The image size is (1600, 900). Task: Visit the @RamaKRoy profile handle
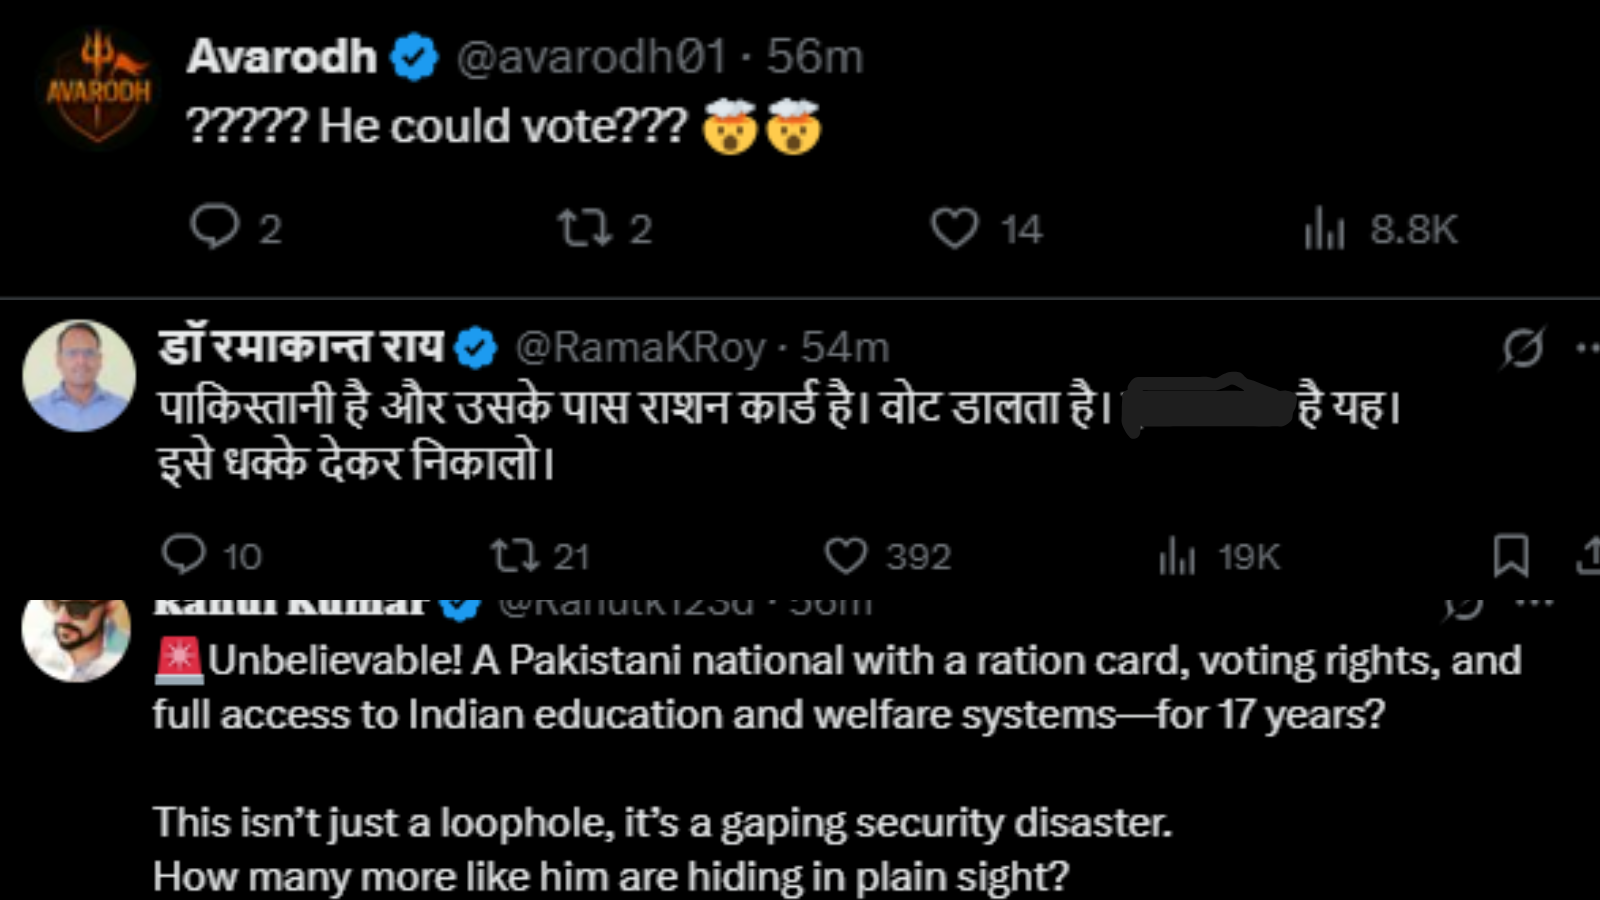click(x=640, y=348)
